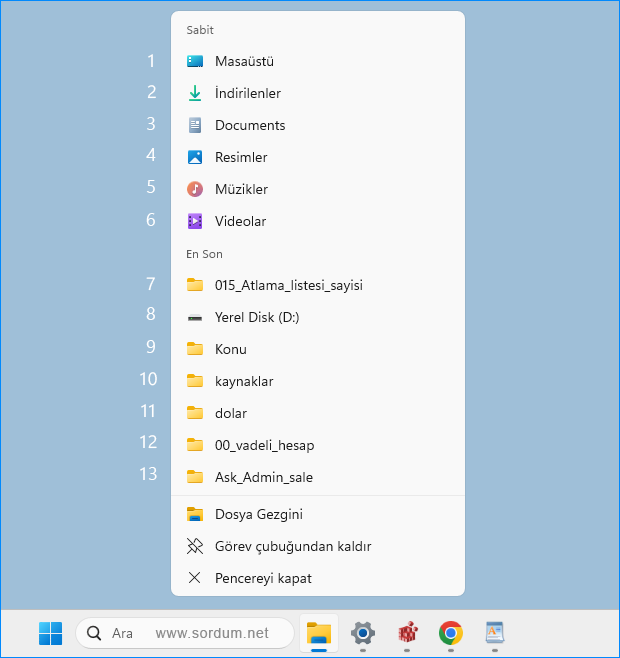Open the pinned Documents folder

coord(318,125)
